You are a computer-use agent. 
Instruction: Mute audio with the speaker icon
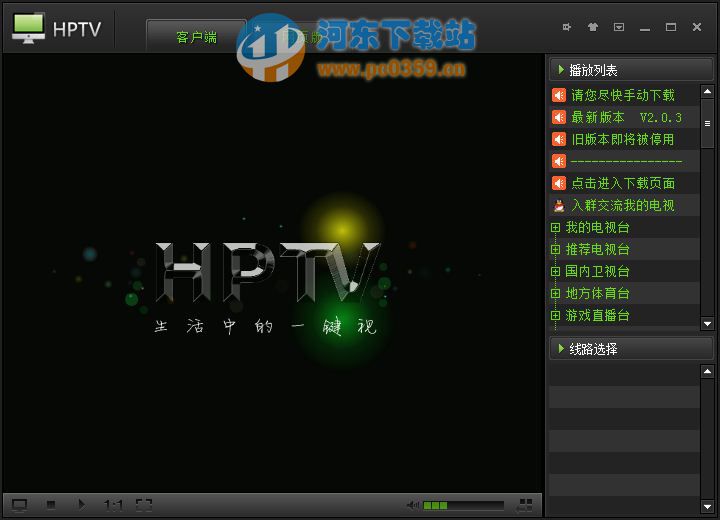(x=412, y=505)
